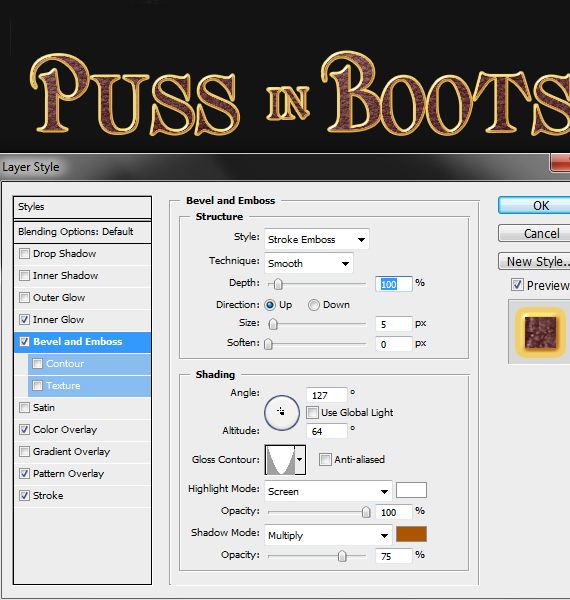570x600 pixels.
Task: Close the Layer Style dialog
Action: pos(560,163)
